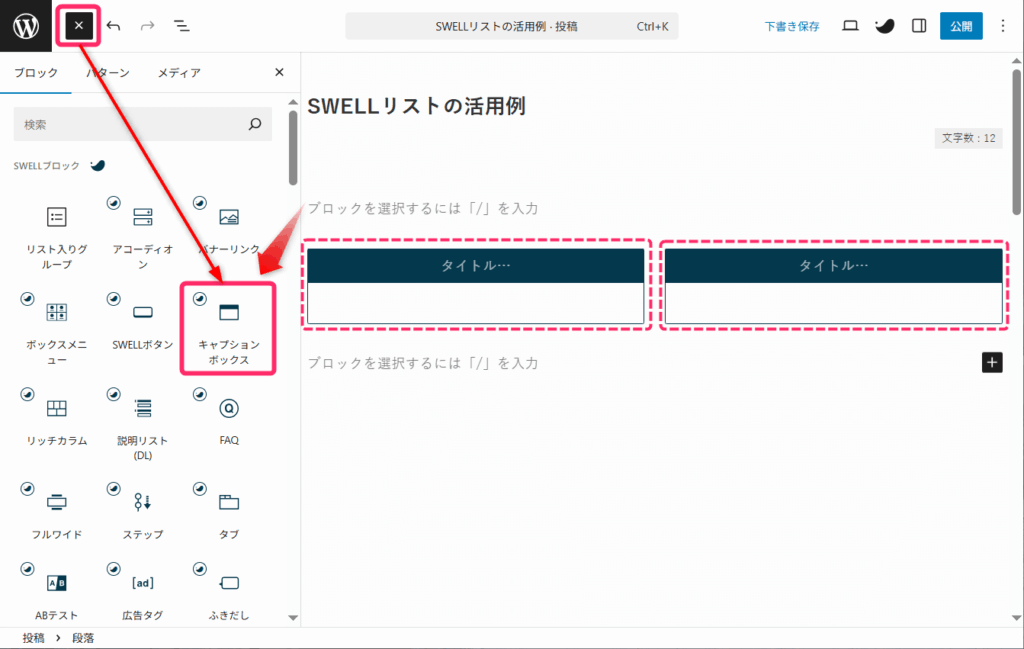This screenshot has width=1024, height=649.
Task: Close the inserter panel with X
Action: click(x=279, y=72)
